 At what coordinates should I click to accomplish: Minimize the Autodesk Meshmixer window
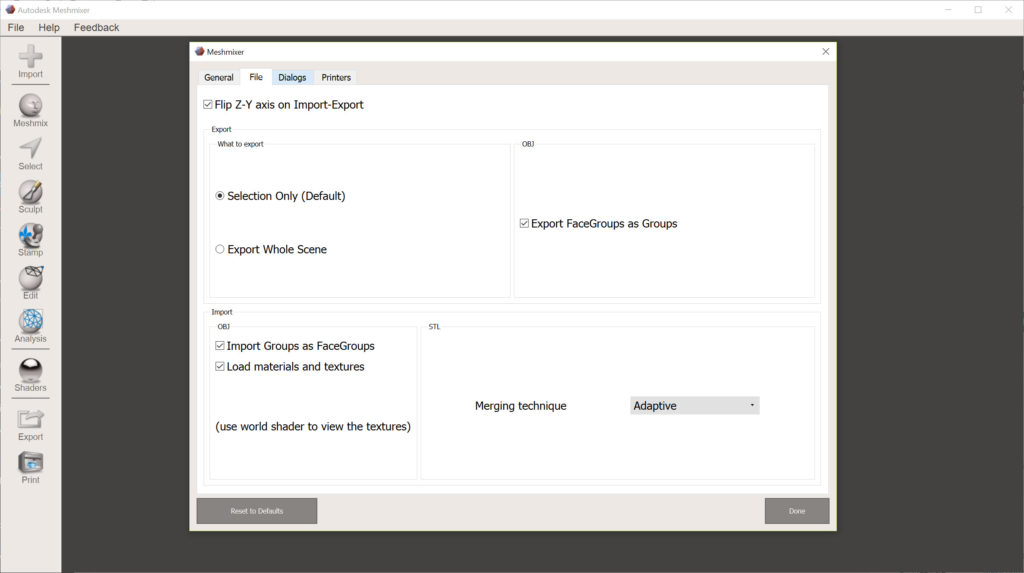point(948,10)
